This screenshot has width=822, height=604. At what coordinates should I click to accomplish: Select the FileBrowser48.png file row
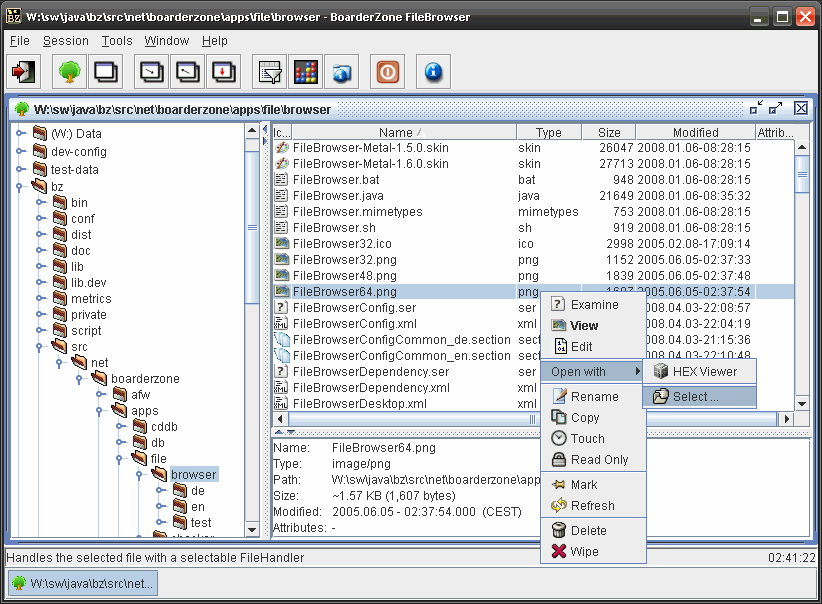pyautogui.click(x=534, y=276)
